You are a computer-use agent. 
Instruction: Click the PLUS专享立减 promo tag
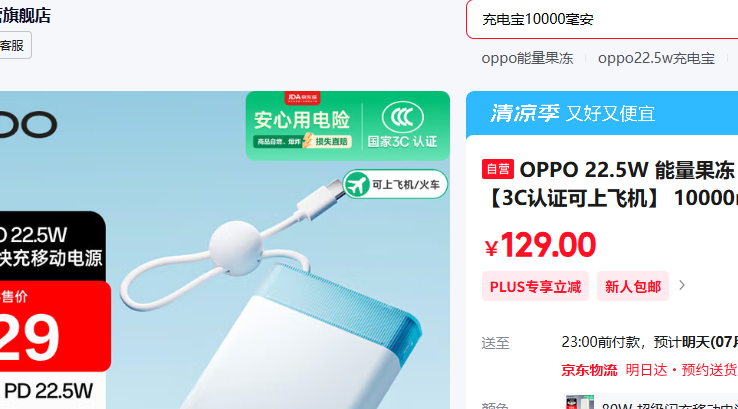coord(535,286)
